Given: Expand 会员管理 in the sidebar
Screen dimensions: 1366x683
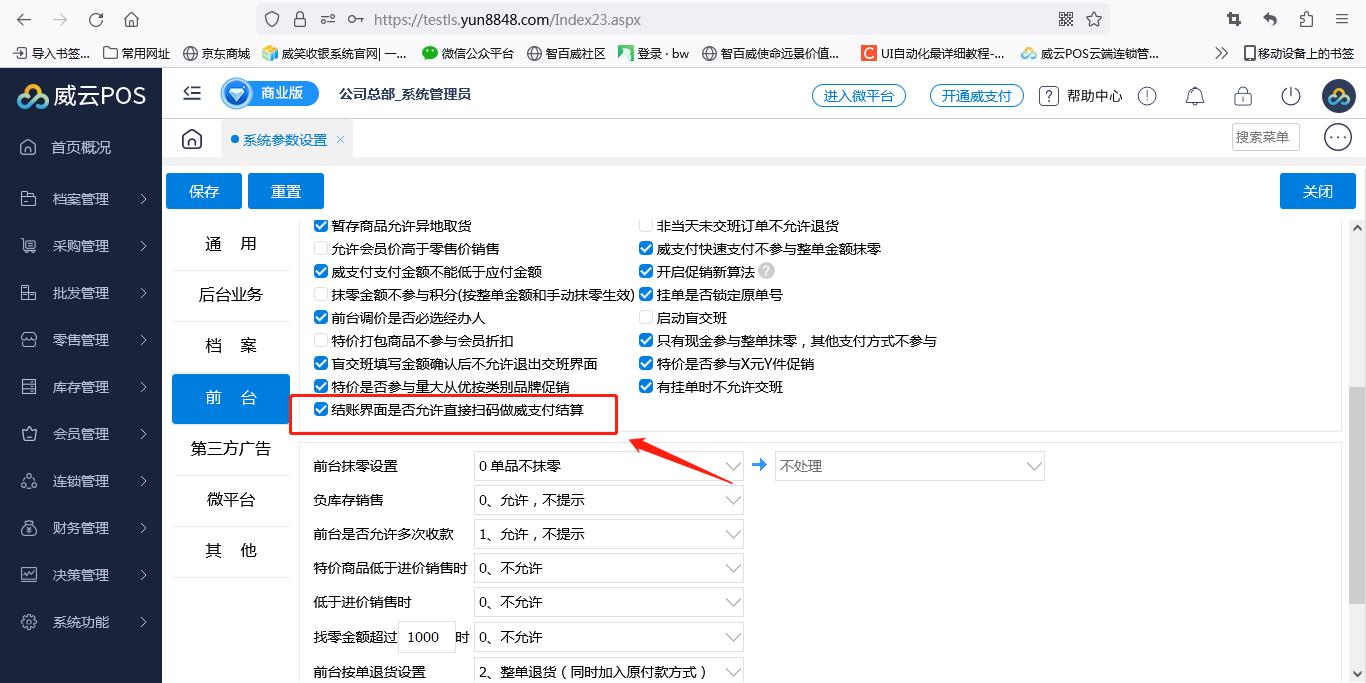Looking at the screenshot, I should (81, 434).
